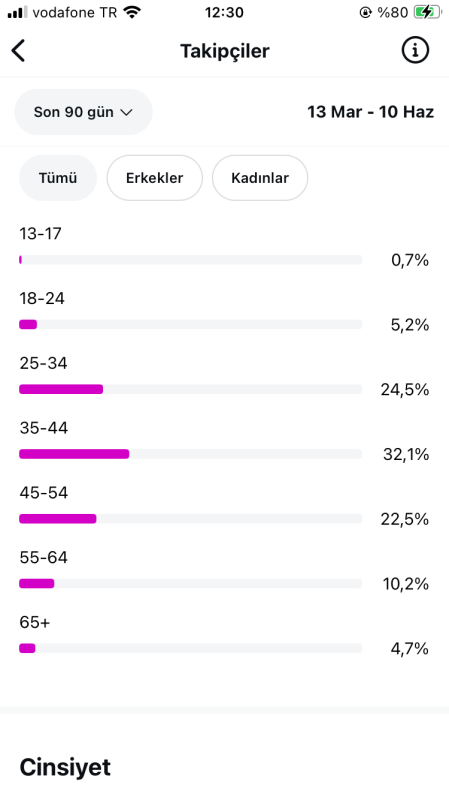The height and width of the screenshot is (800, 449).
Task: Tap the Takipçiler page title
Action: pyautogui.click(x=224, y=51)
